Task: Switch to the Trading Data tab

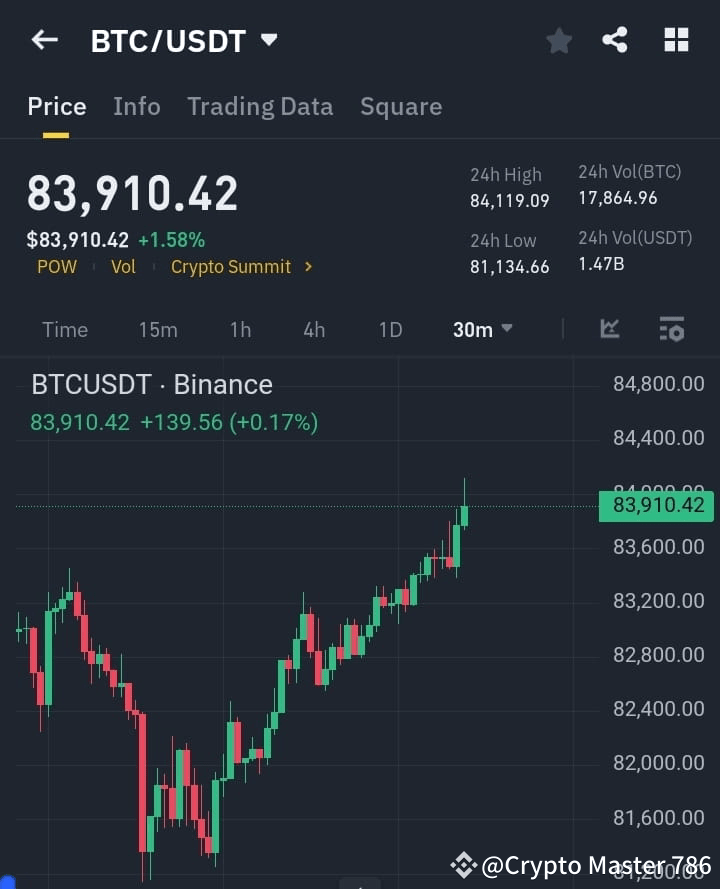Action: (260, 106)
